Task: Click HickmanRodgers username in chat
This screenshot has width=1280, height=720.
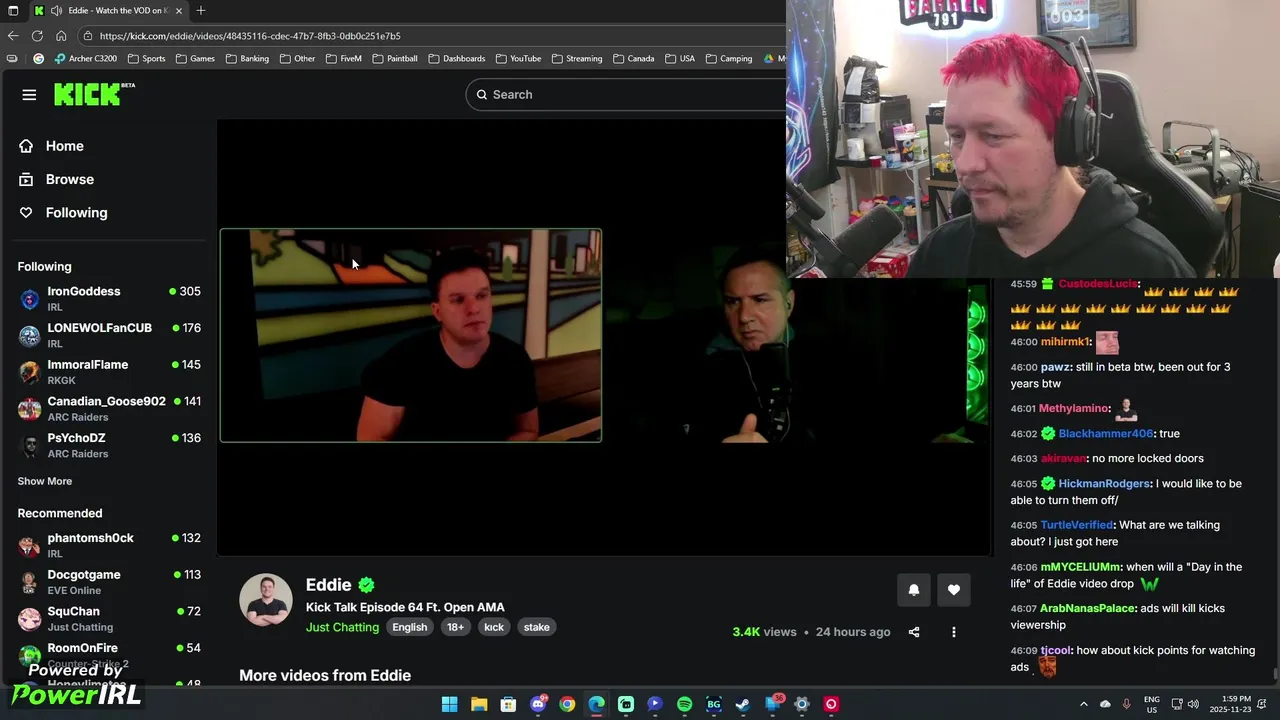Action: point(1104,484)
